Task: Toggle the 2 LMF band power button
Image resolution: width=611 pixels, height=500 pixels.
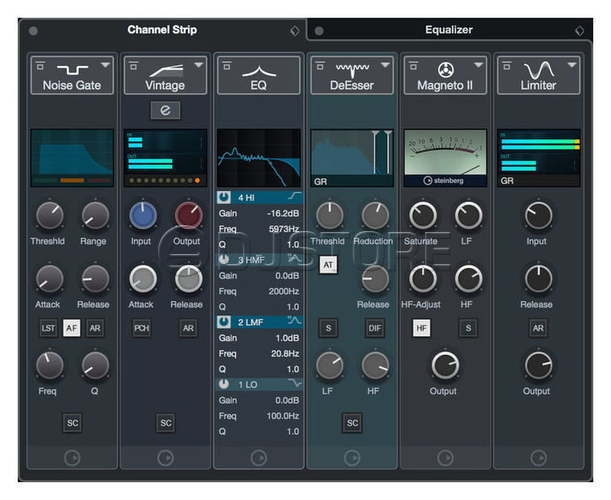Action: (224, 322)
